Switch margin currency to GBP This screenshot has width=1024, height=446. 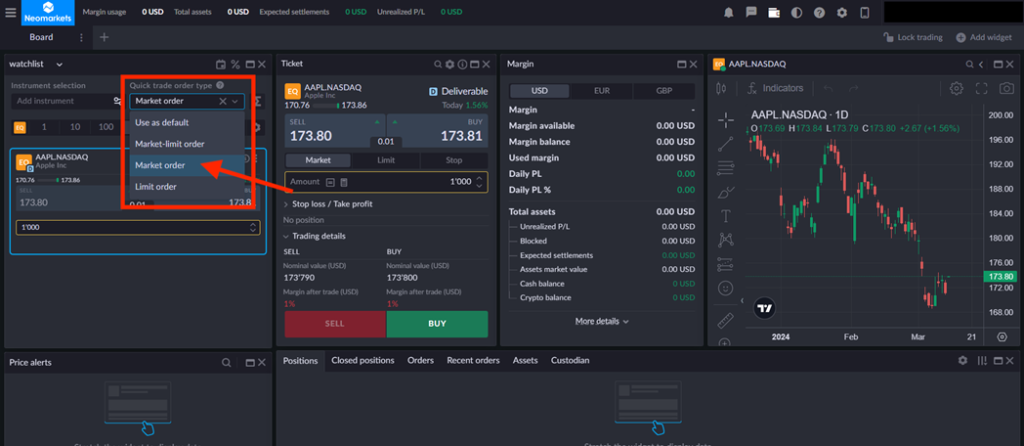coord(663,90)
